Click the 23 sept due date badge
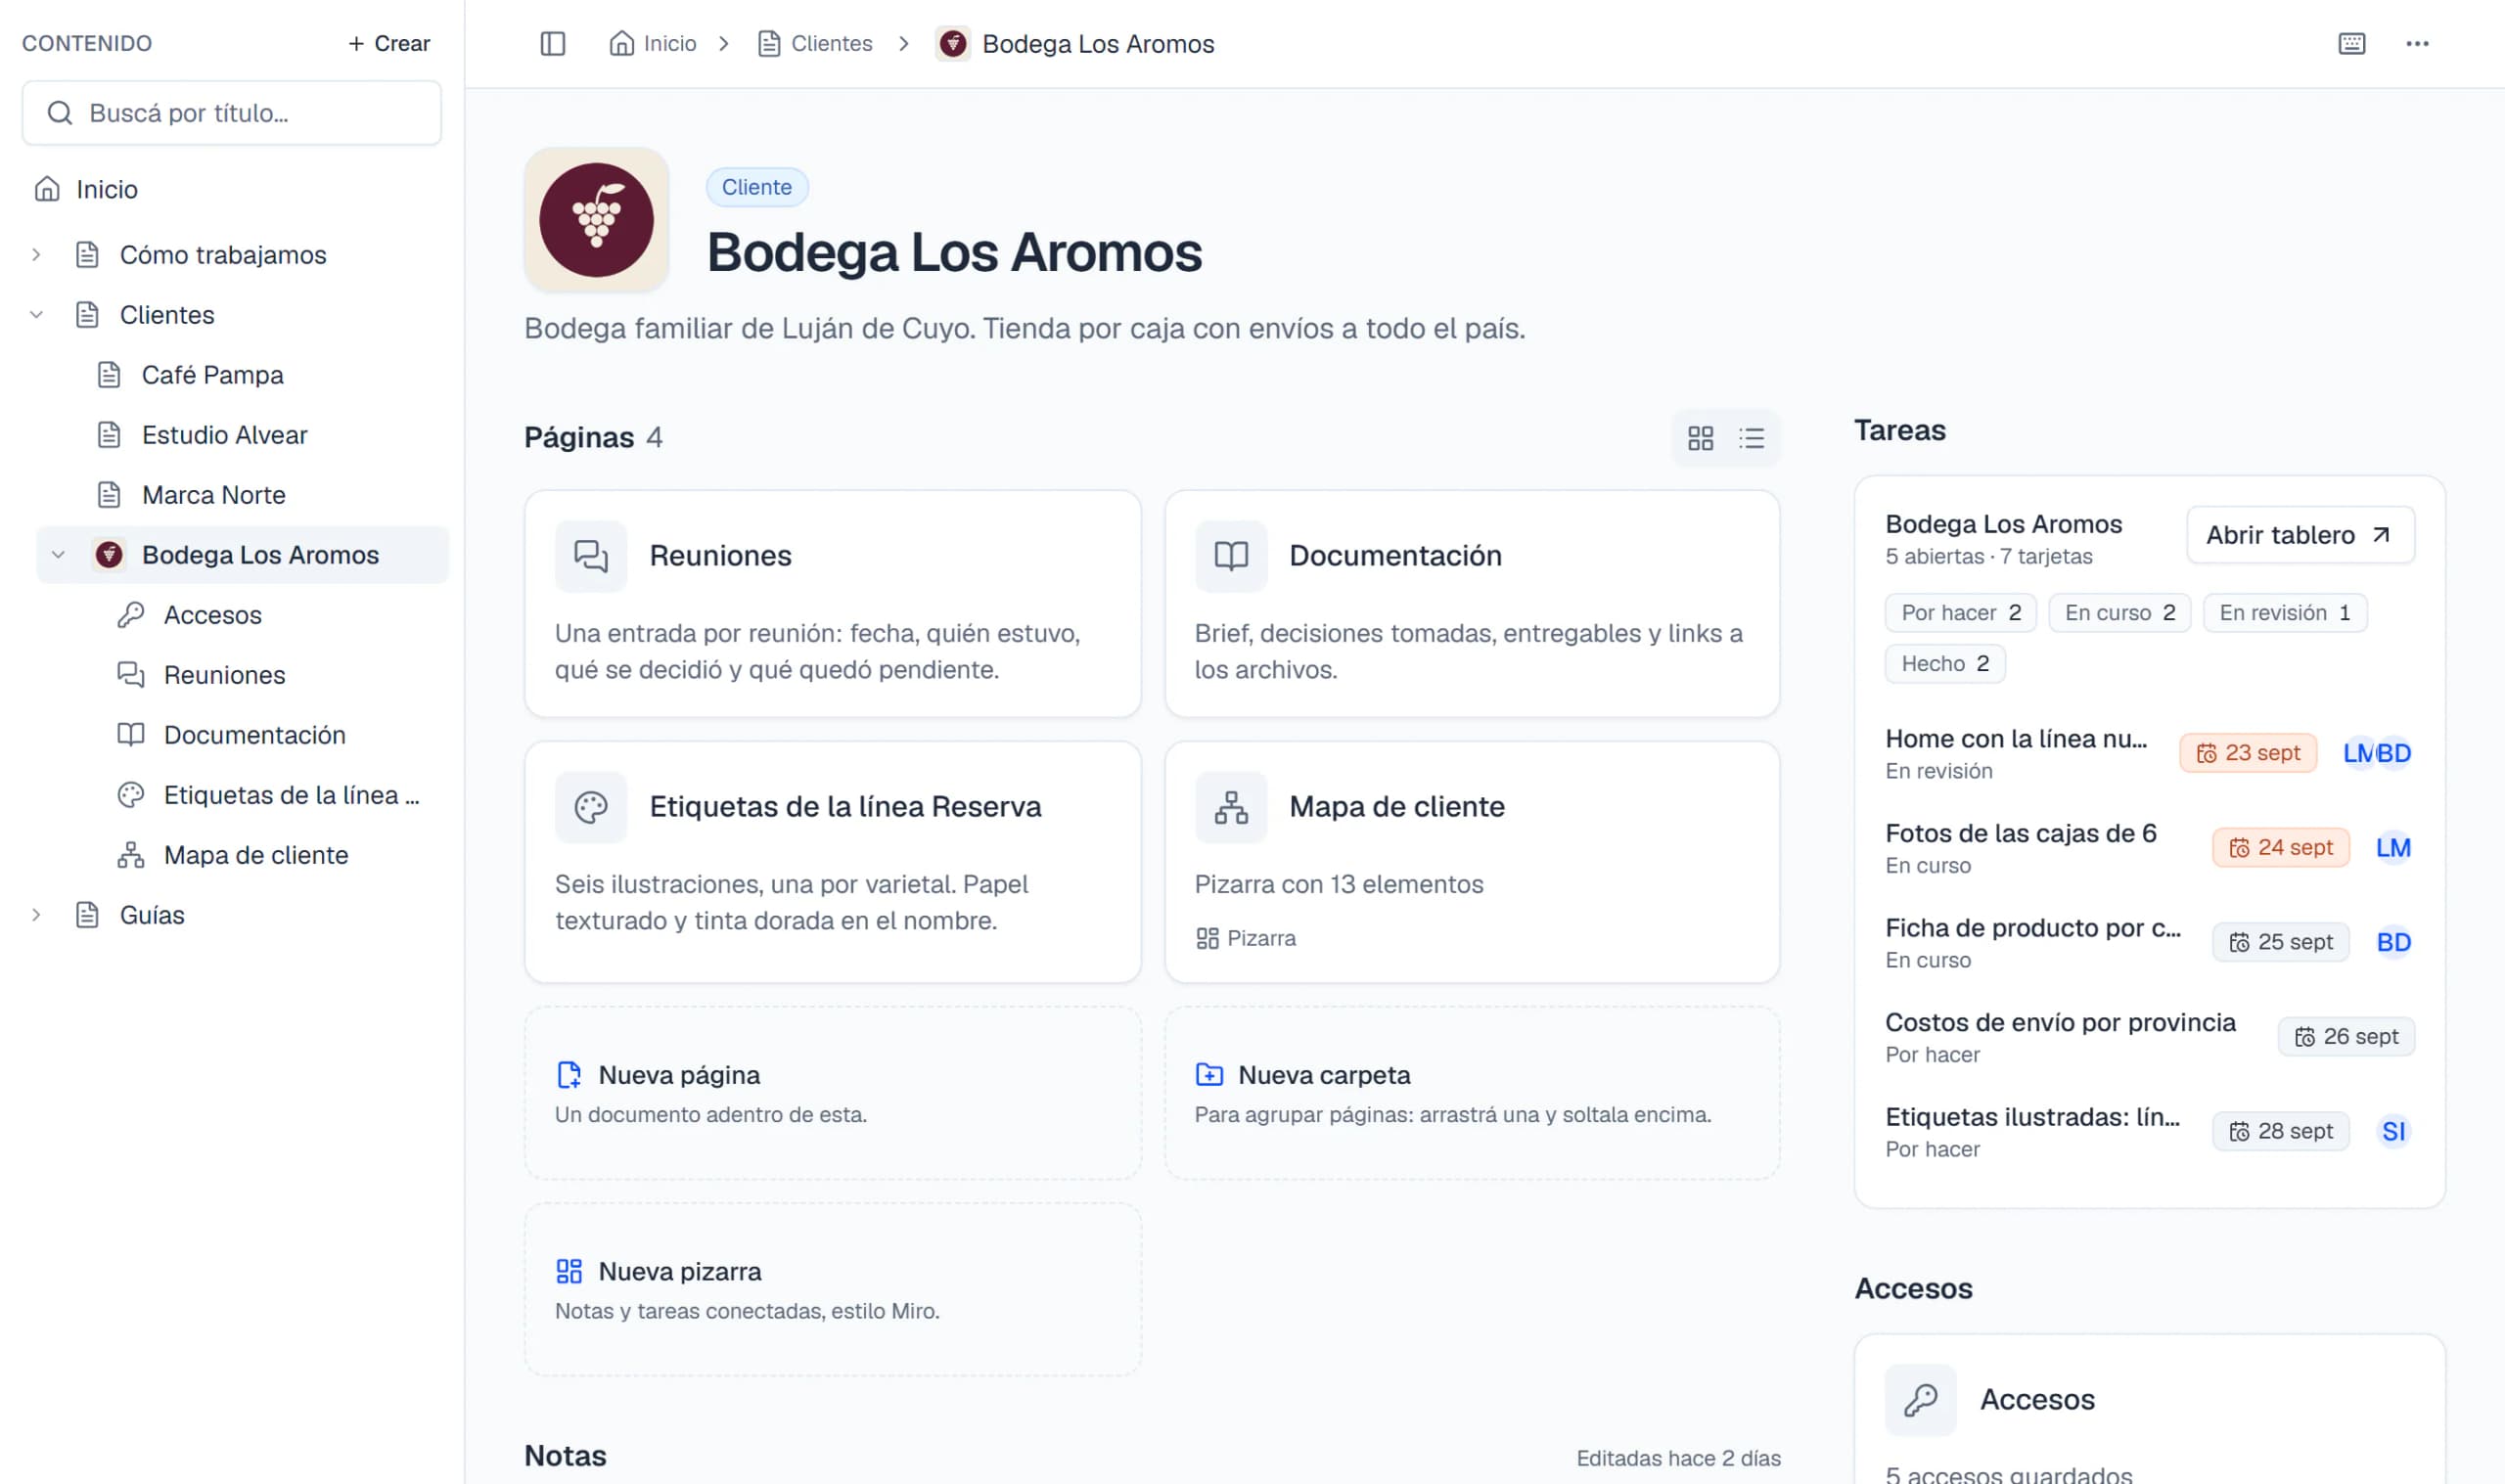The width and height of the screenshot is (2505, 1484). [2247, 753]
